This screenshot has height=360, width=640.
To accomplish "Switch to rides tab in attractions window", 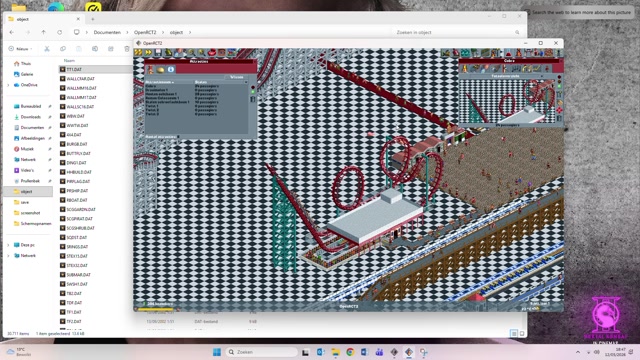I will [151, 70].
